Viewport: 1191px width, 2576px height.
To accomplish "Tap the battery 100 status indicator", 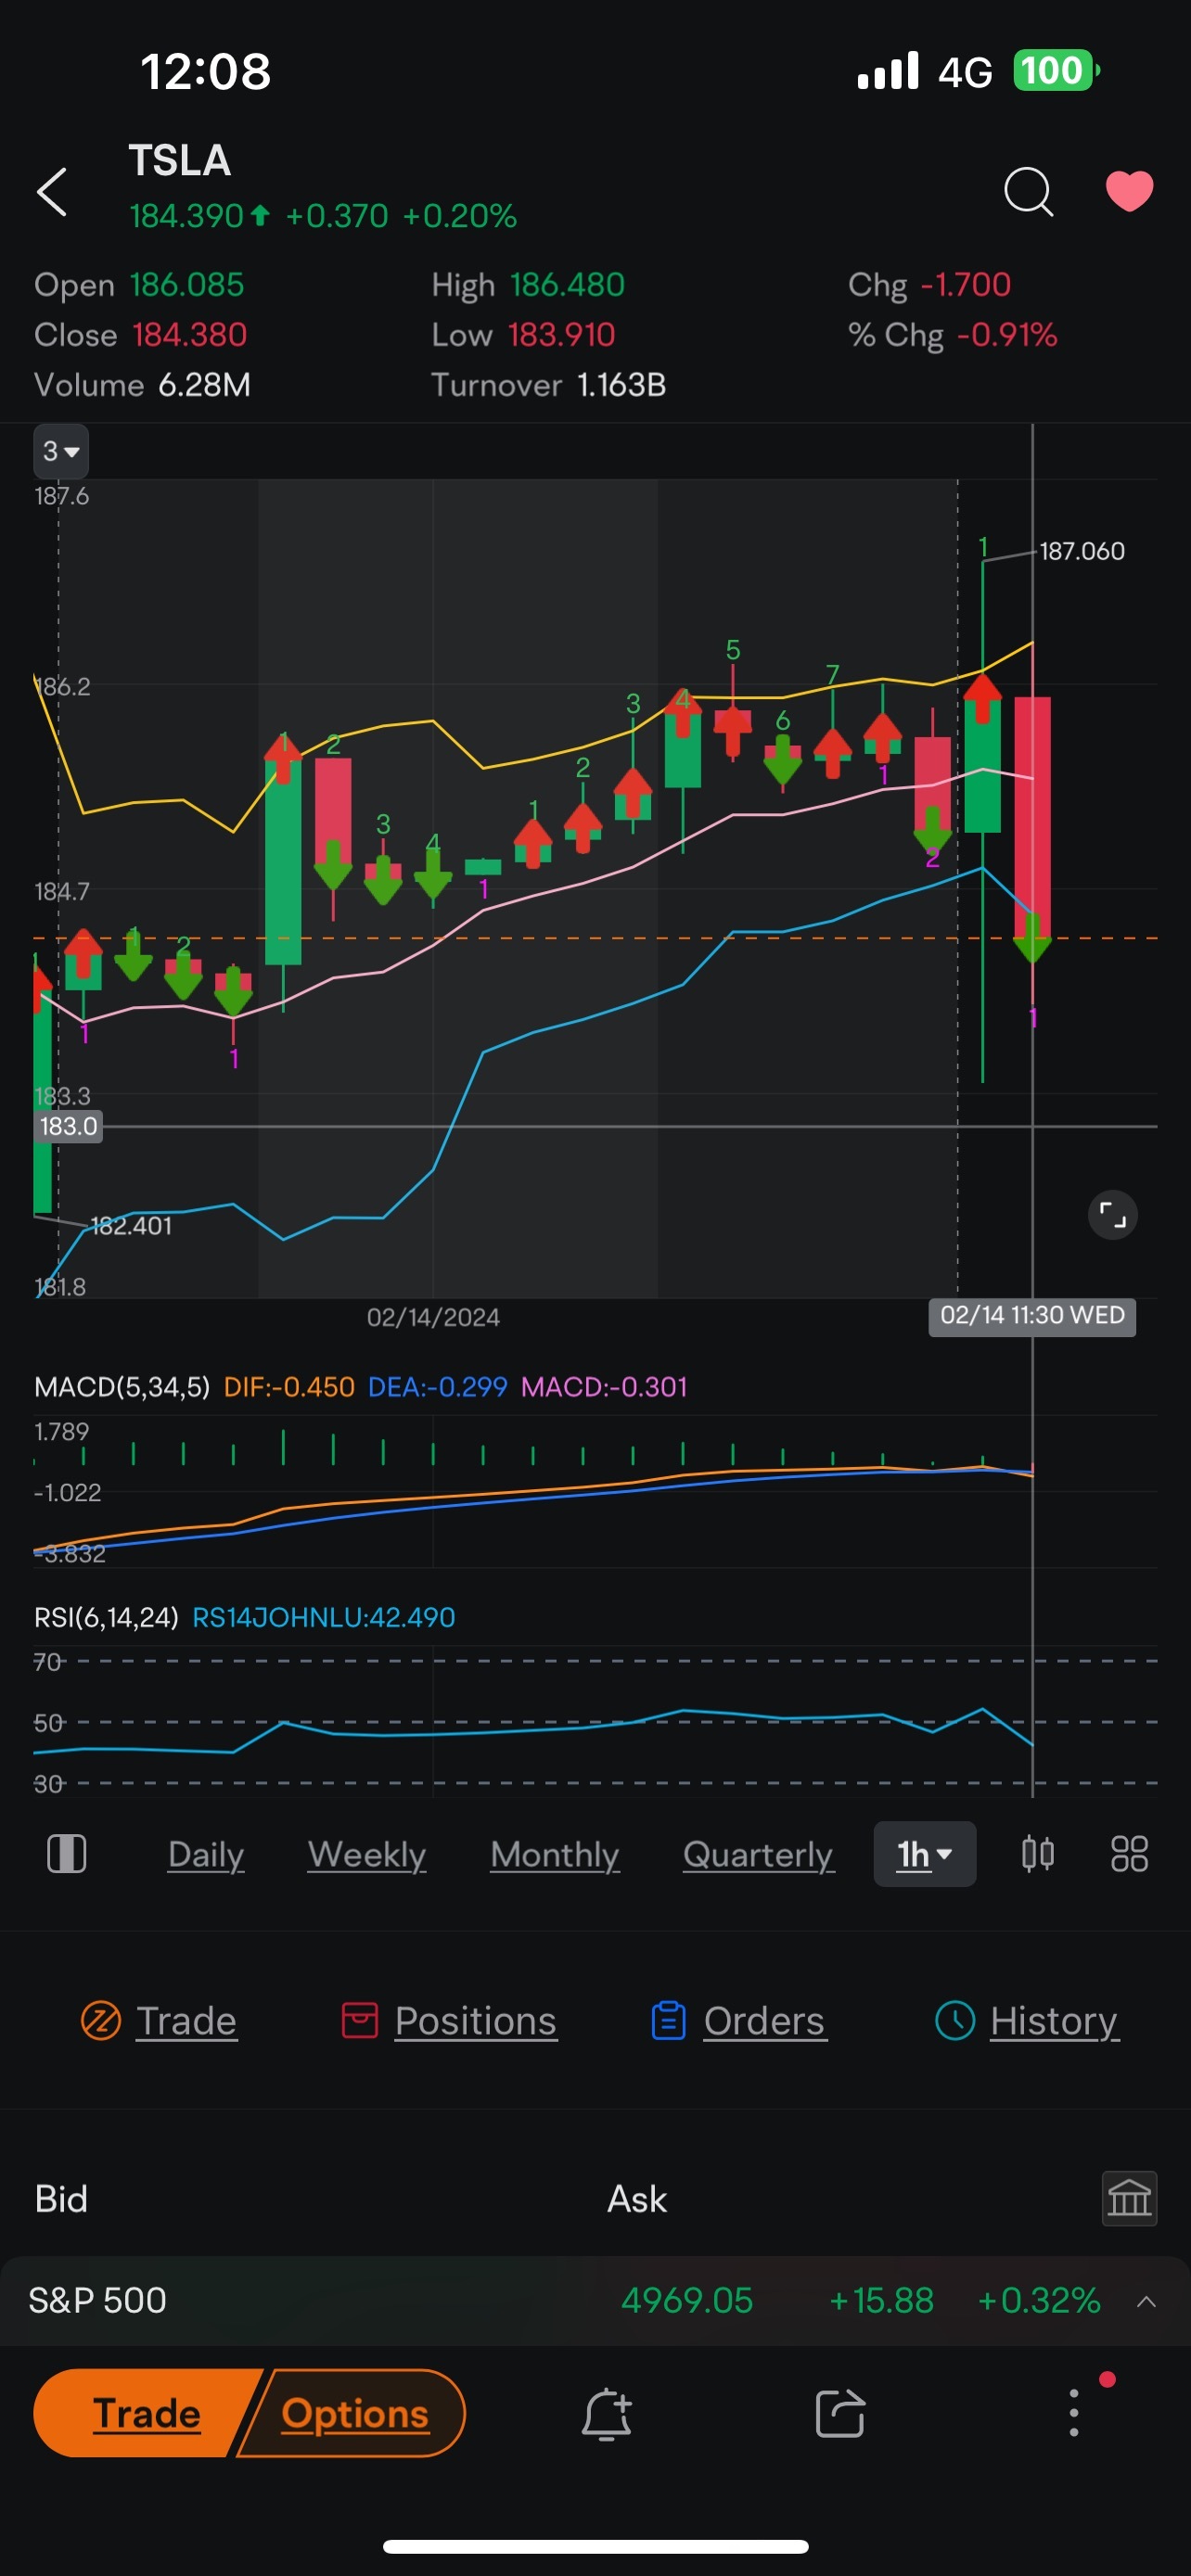I will pyautogui.click(x=1056, y=71).
